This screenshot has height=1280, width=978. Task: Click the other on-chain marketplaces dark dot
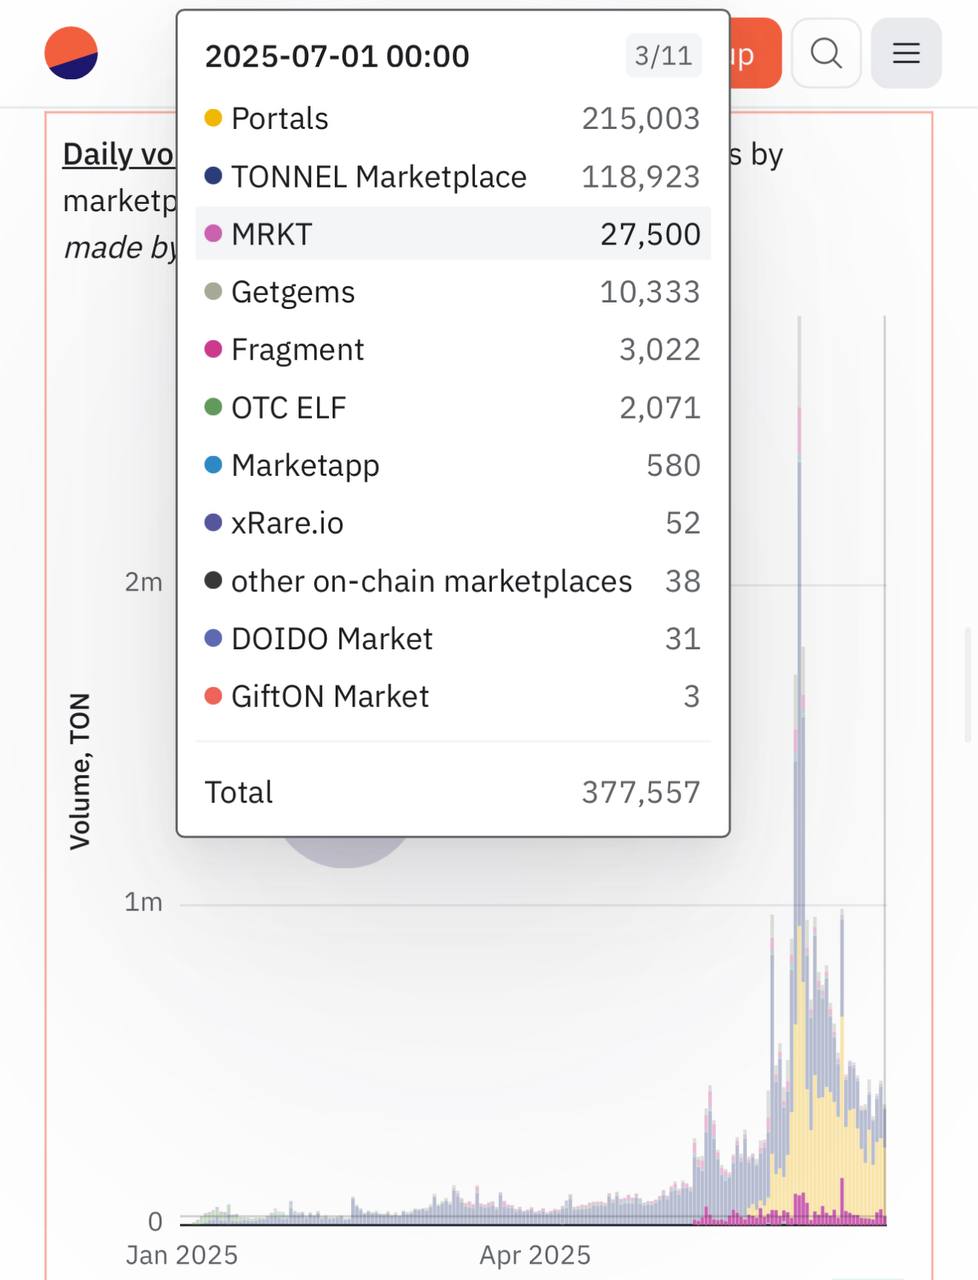pos(213,581)
